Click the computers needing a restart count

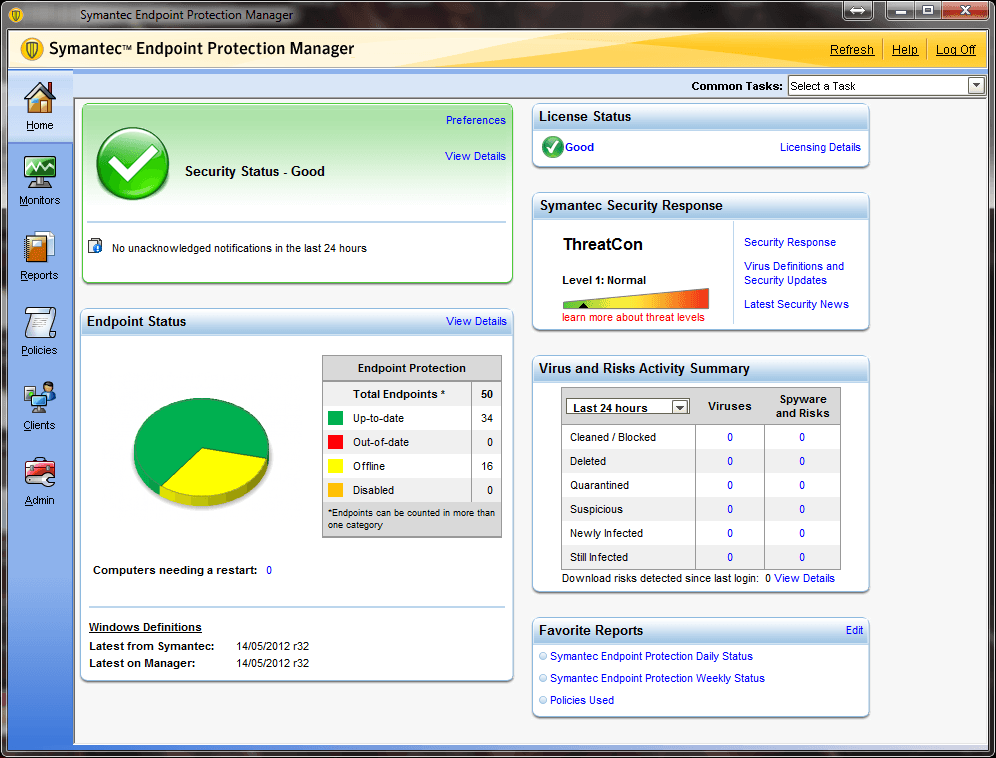pos(269,570)
